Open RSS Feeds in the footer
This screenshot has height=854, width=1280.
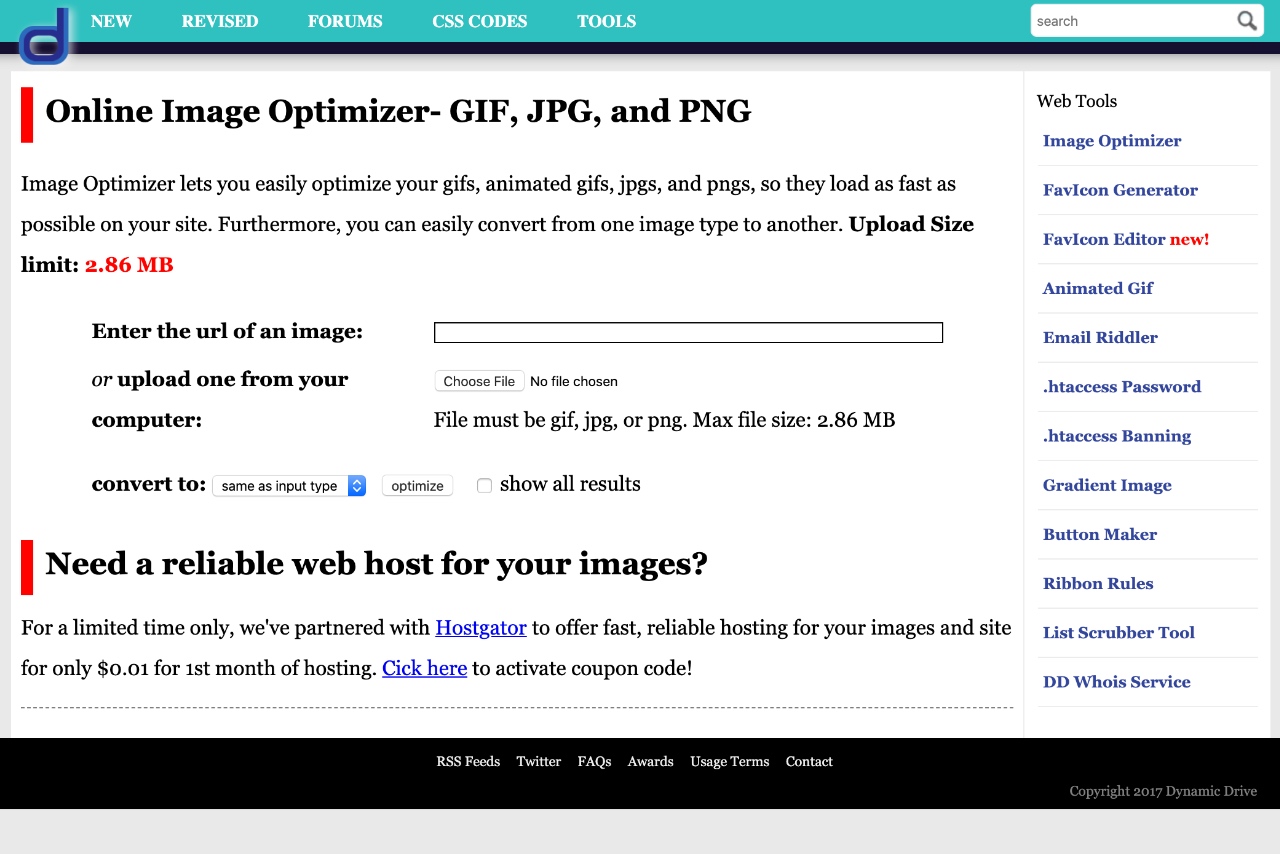click(x=468, y=762)
